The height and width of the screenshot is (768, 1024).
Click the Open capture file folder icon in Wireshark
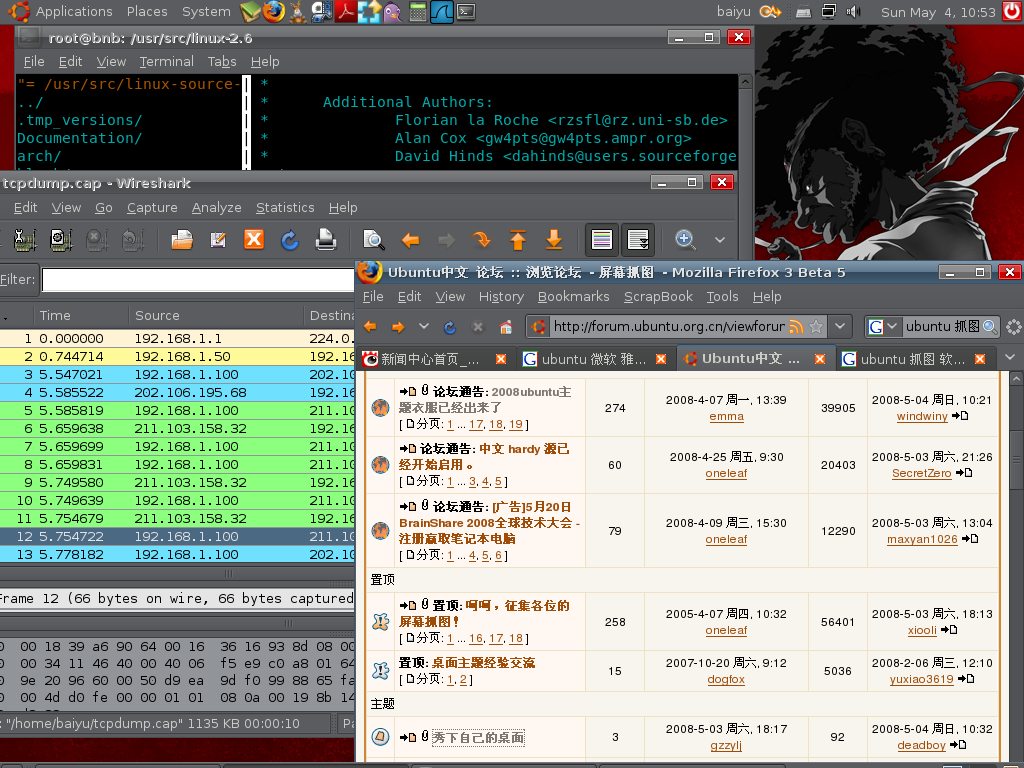(182, 240)
